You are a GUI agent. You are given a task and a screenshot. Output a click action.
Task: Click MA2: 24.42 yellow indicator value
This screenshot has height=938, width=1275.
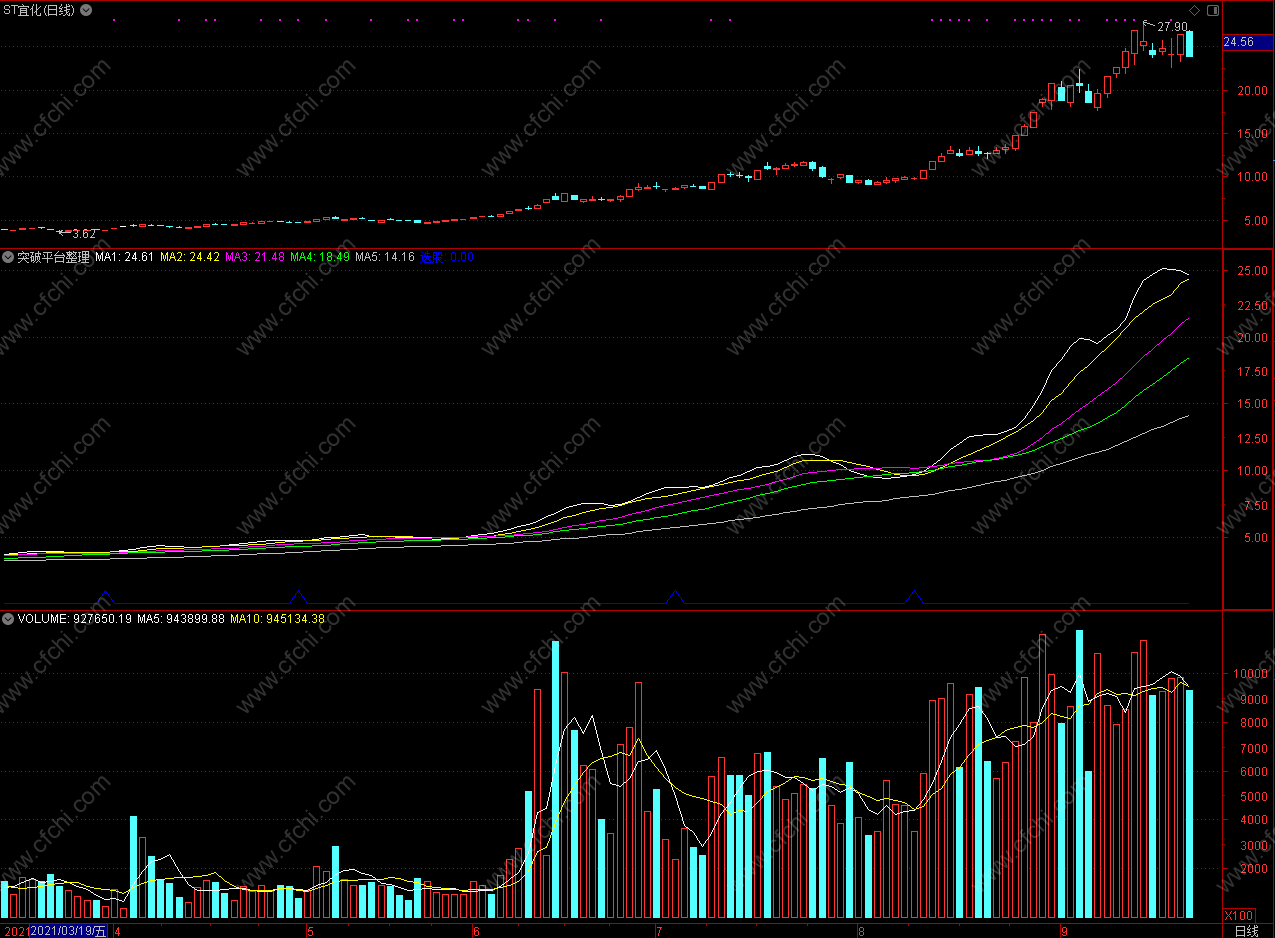click(x=190, y=257)
